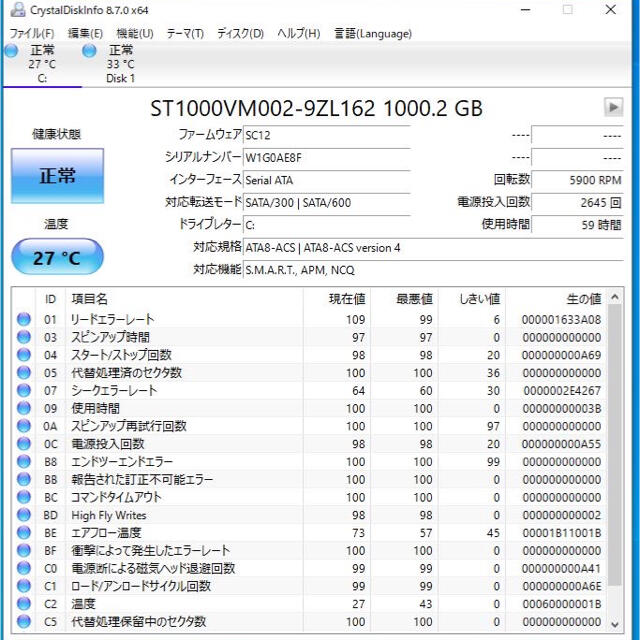Click the features field S.M.A.R.T., APM, NCQ
This screenshot has width=640, height=640.
tap(433, 270)
